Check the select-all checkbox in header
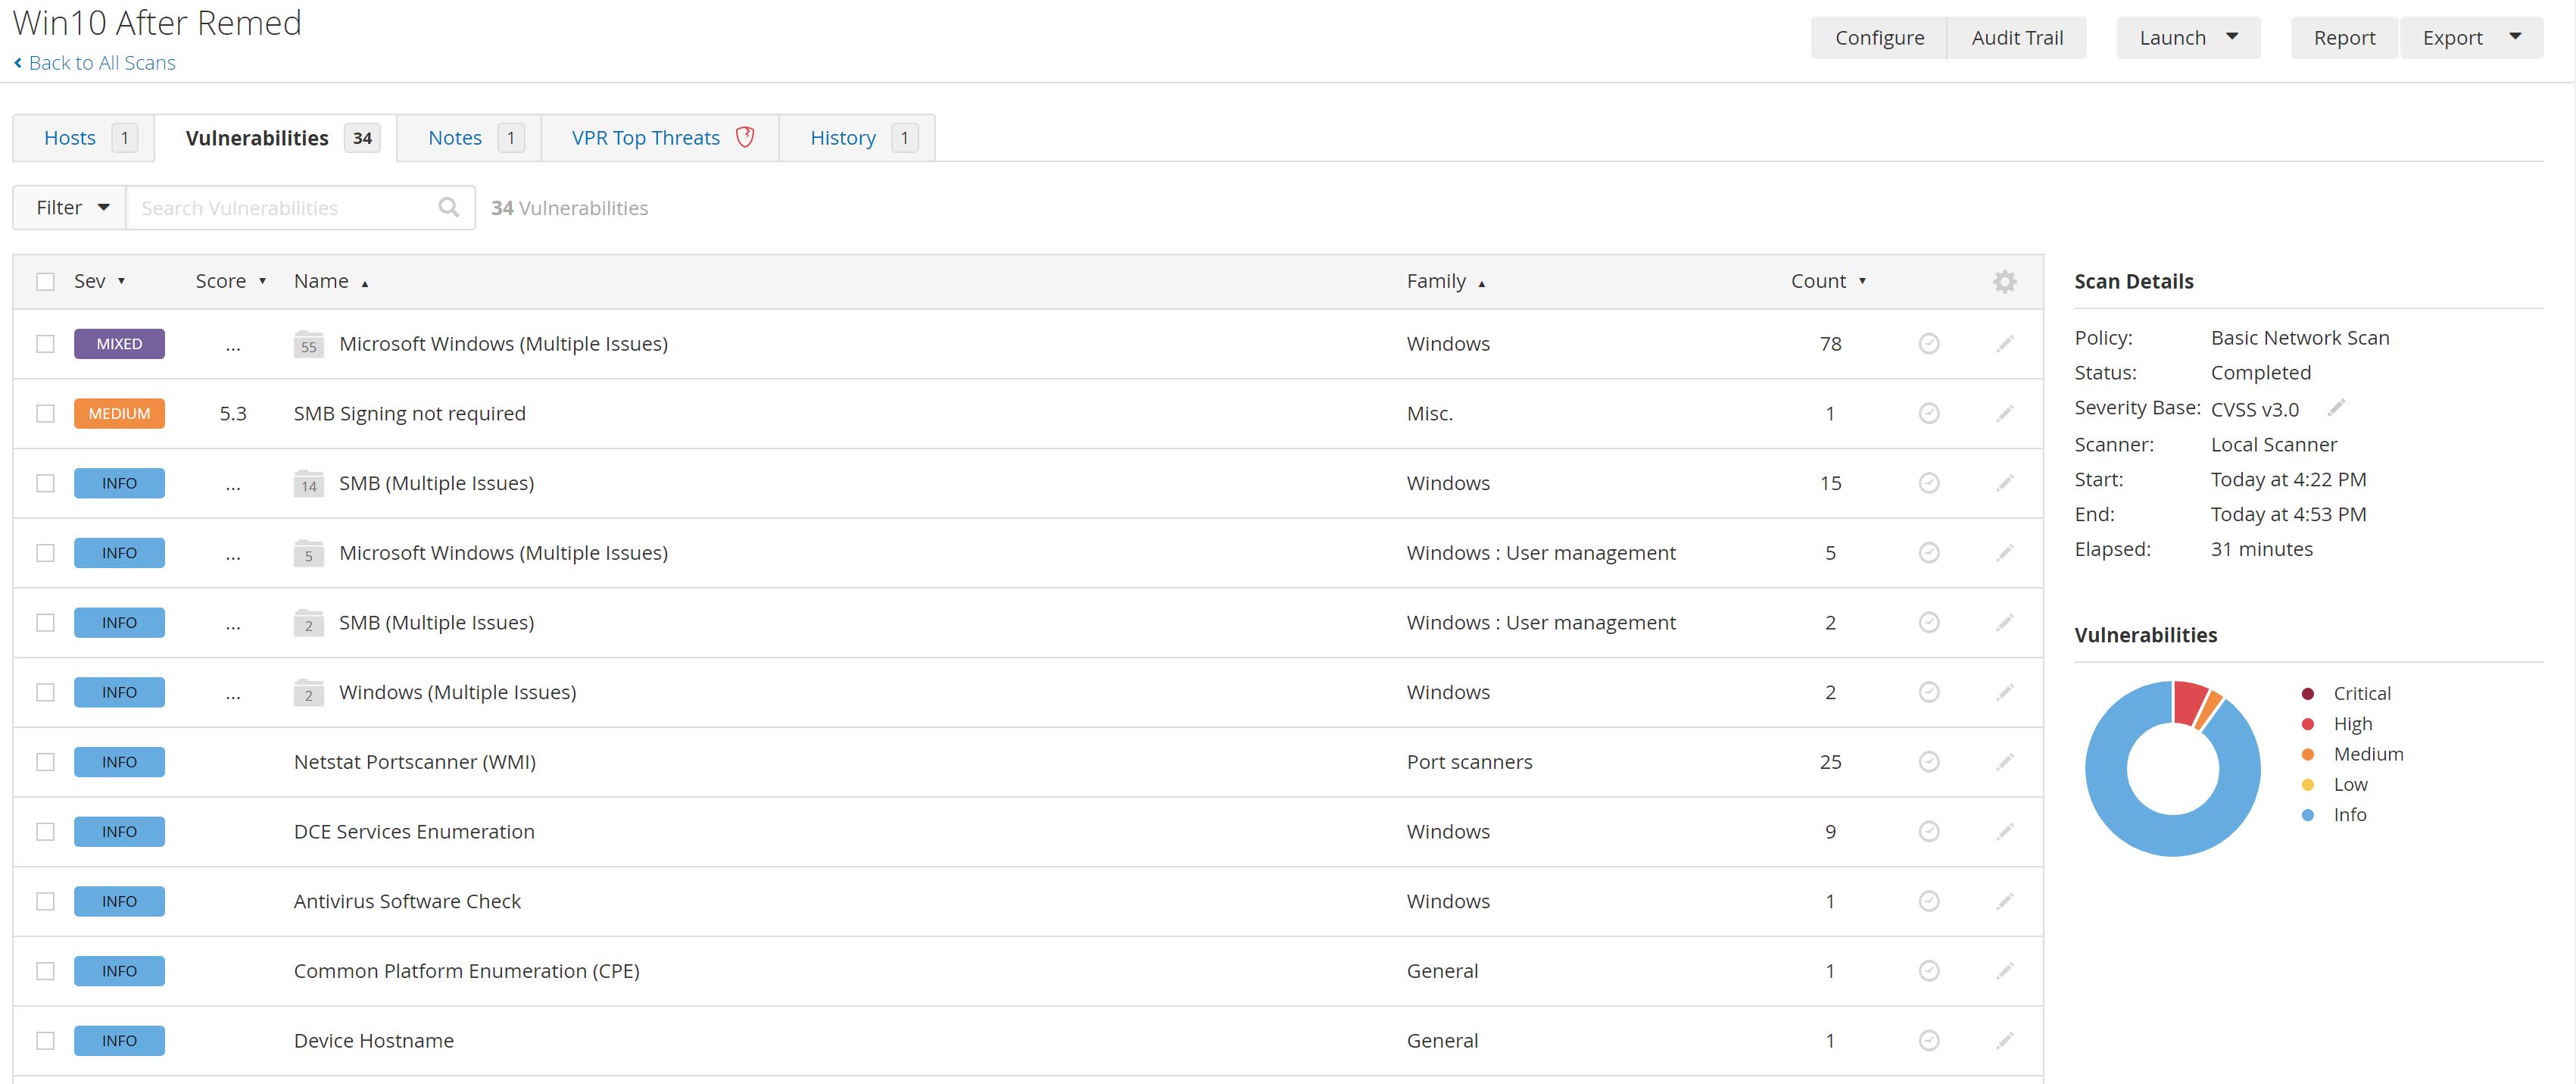Viewport: 2576px width, 1084px height. 46,282
